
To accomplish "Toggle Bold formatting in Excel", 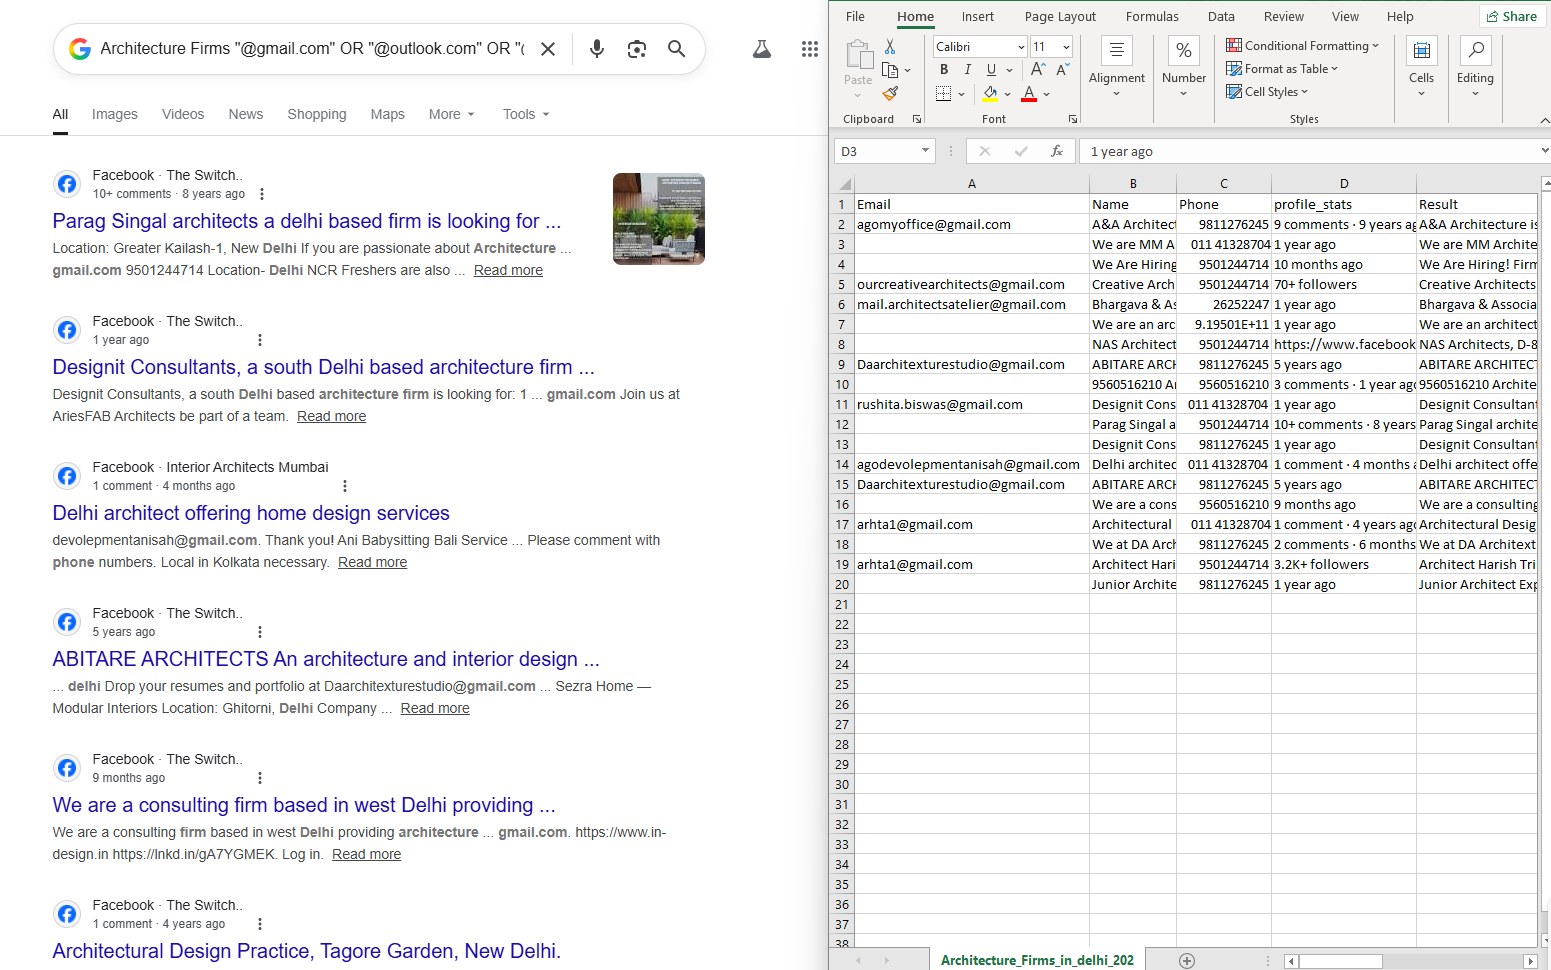I will 944,70.
